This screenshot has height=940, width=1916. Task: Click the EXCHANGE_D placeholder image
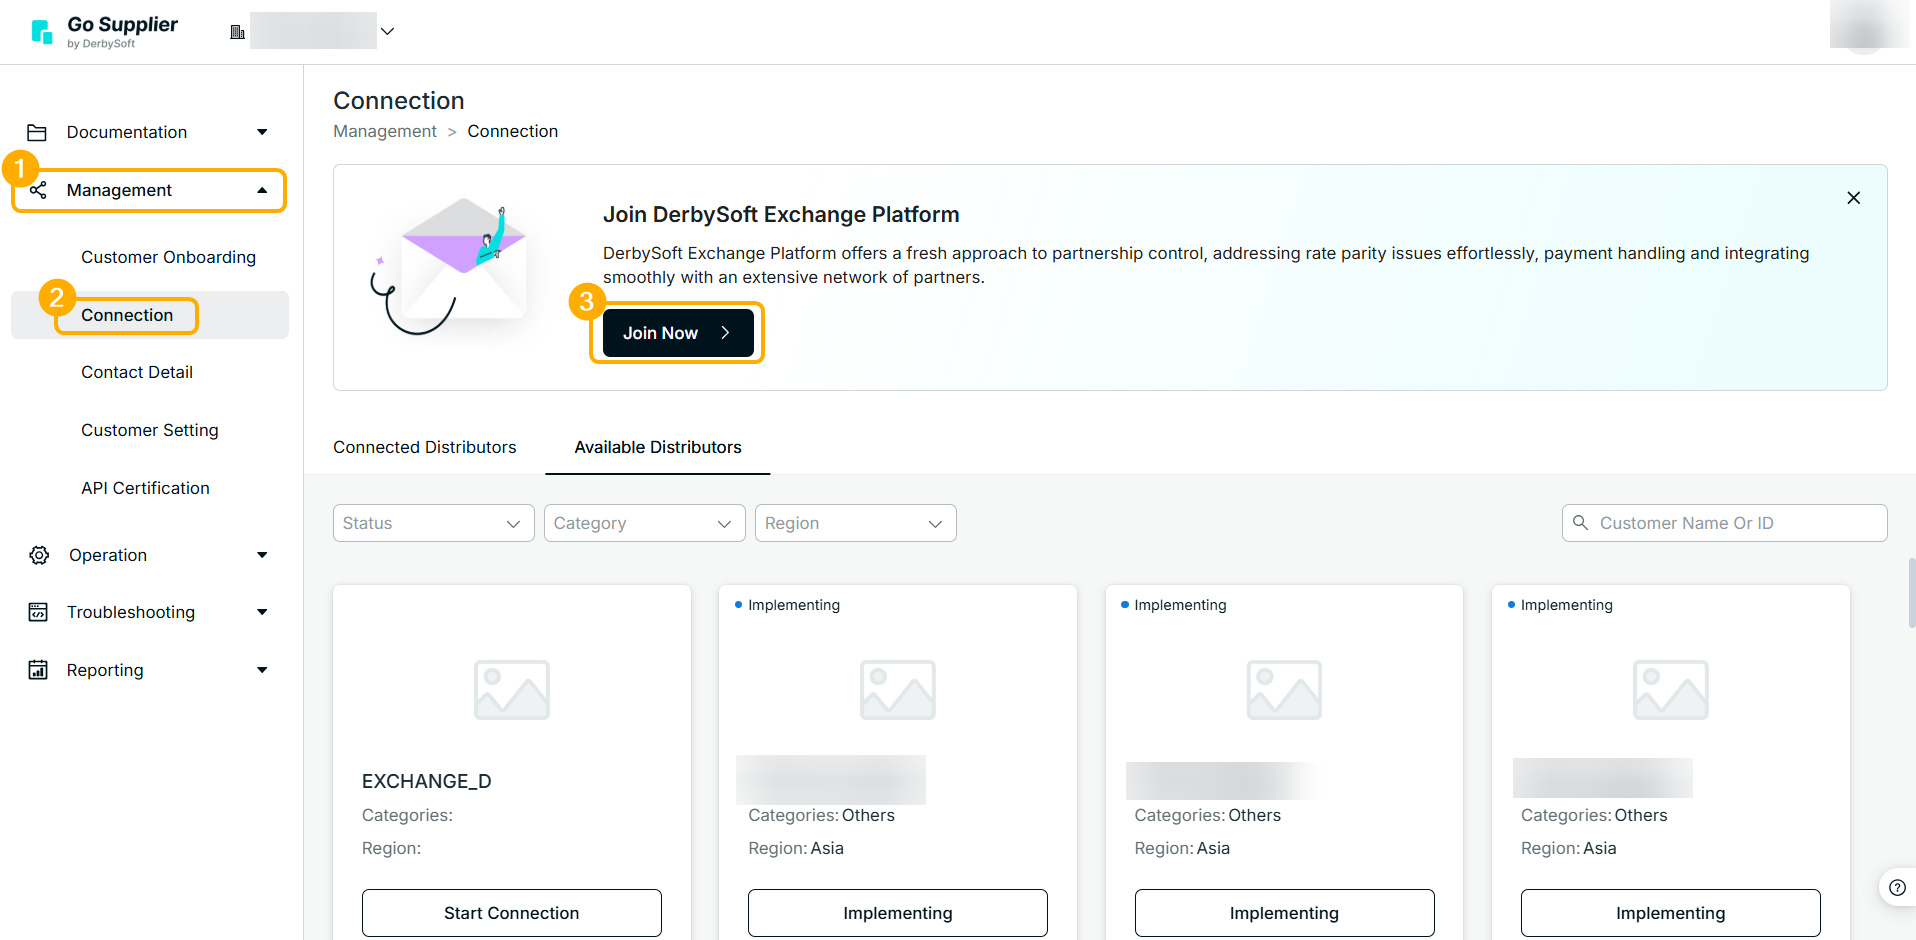(x=512, y=690)
